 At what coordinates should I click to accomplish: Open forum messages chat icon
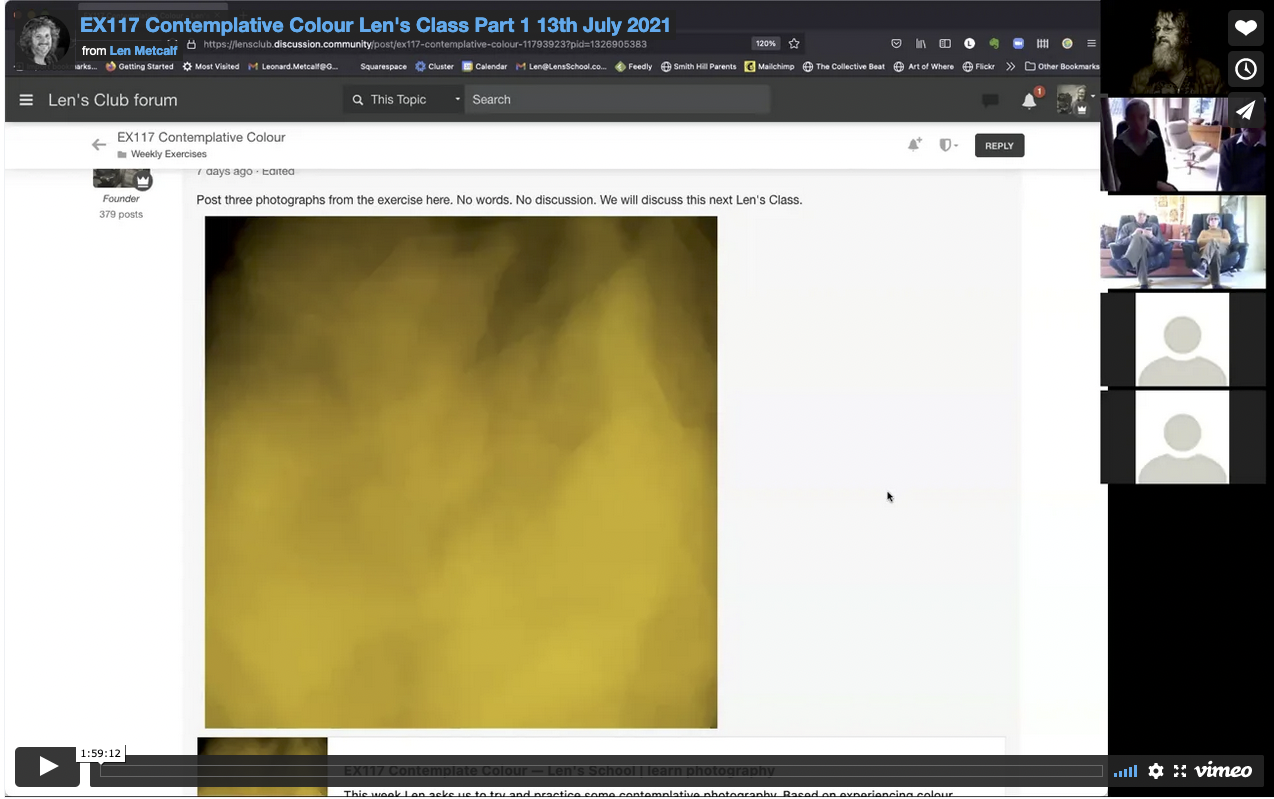[990, 100]
